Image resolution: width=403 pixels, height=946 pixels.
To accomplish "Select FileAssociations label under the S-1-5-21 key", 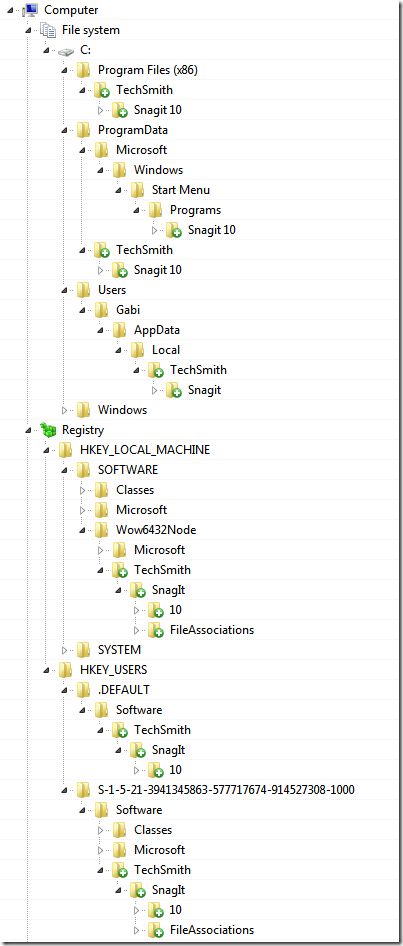I will [x=212, y=930].
